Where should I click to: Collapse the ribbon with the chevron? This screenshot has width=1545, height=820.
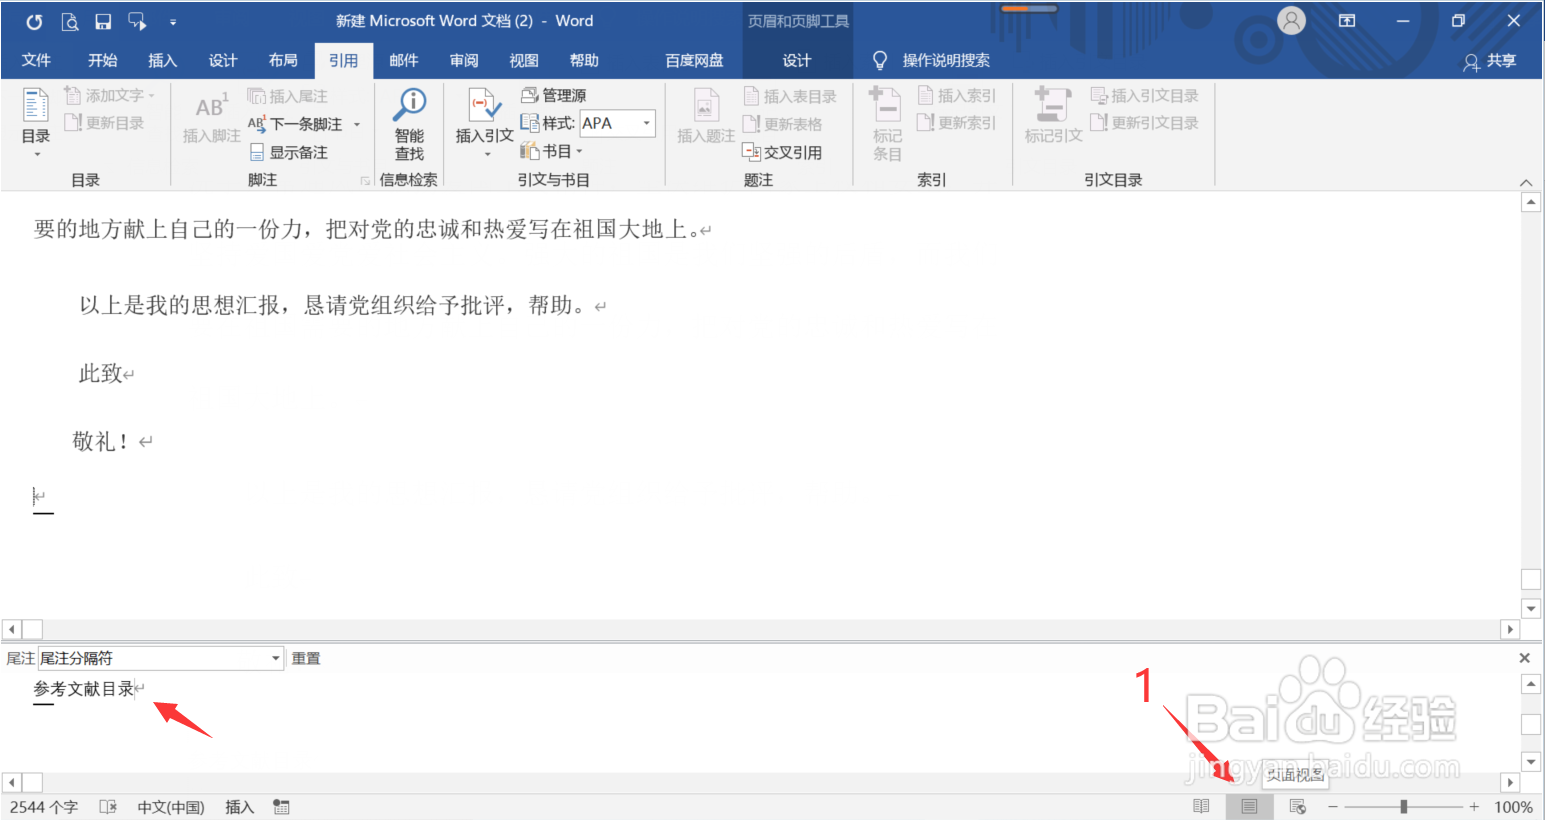click(x=1526, y=182)
